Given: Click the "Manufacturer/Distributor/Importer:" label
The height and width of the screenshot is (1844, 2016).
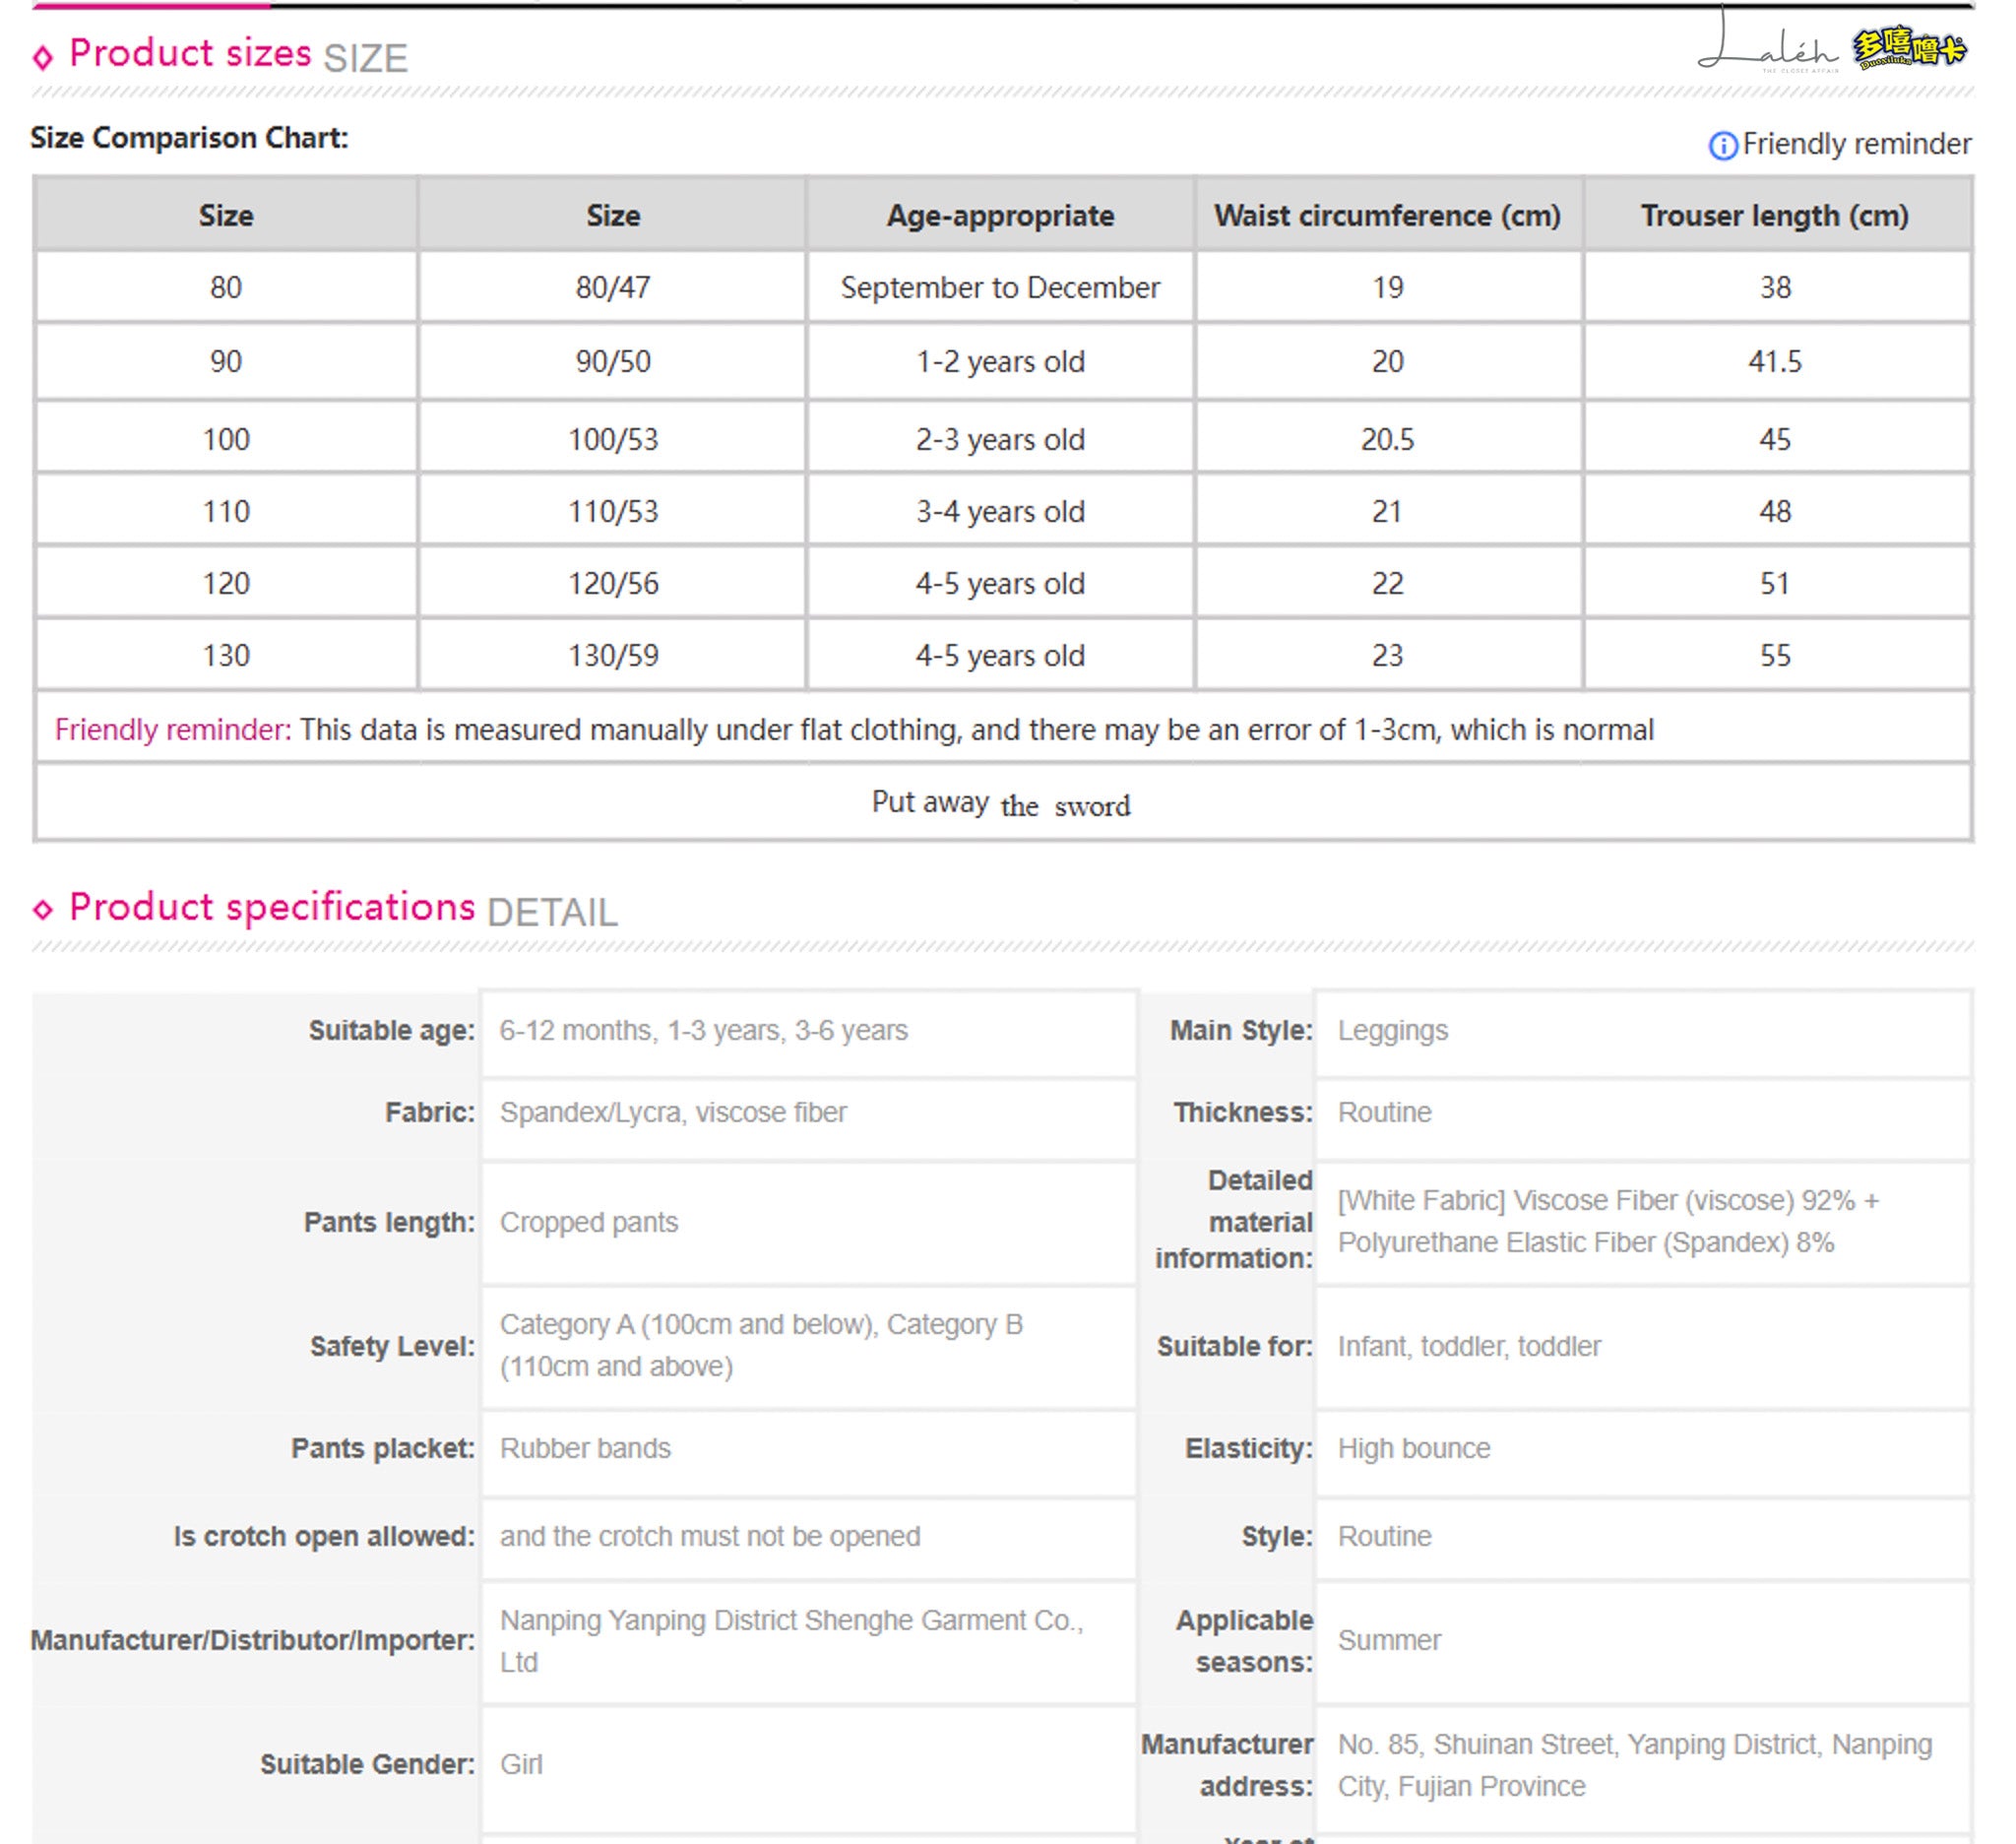Looking at the screenshot, I should point(253,1640).
